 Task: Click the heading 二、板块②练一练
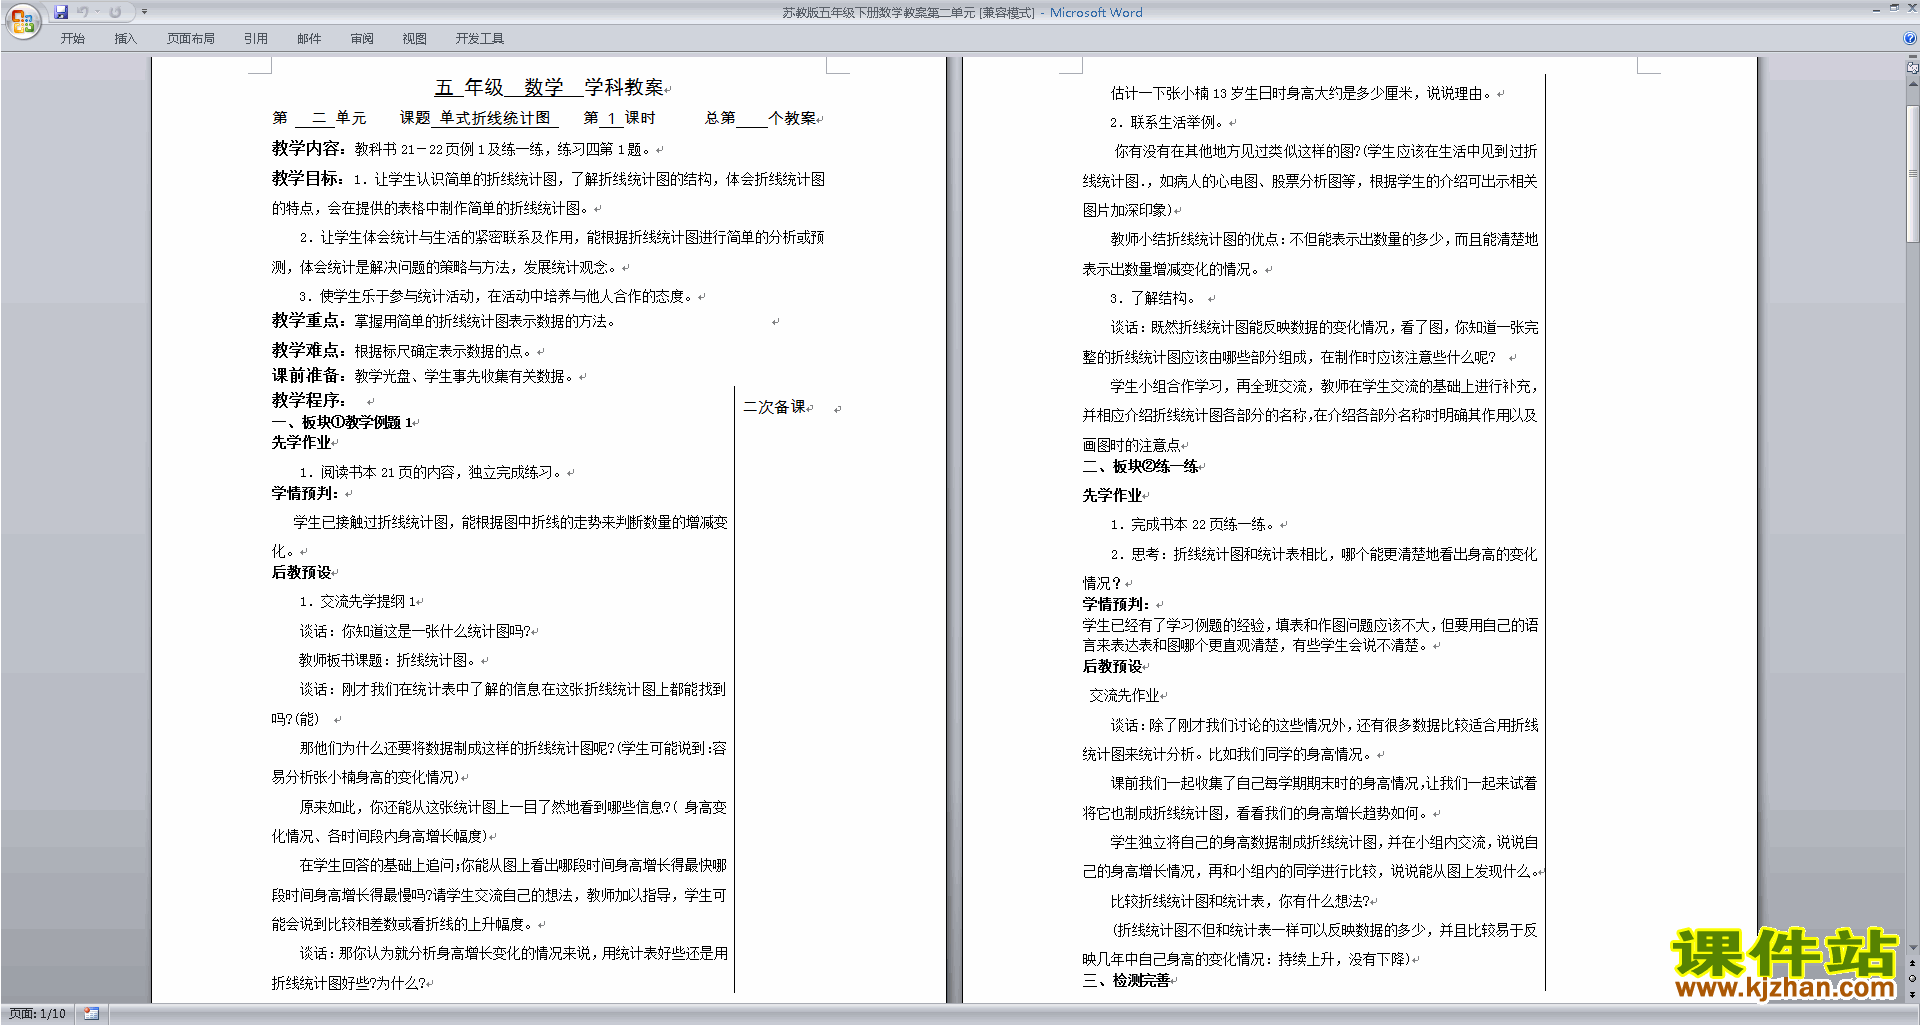[x=1140, y=466]
